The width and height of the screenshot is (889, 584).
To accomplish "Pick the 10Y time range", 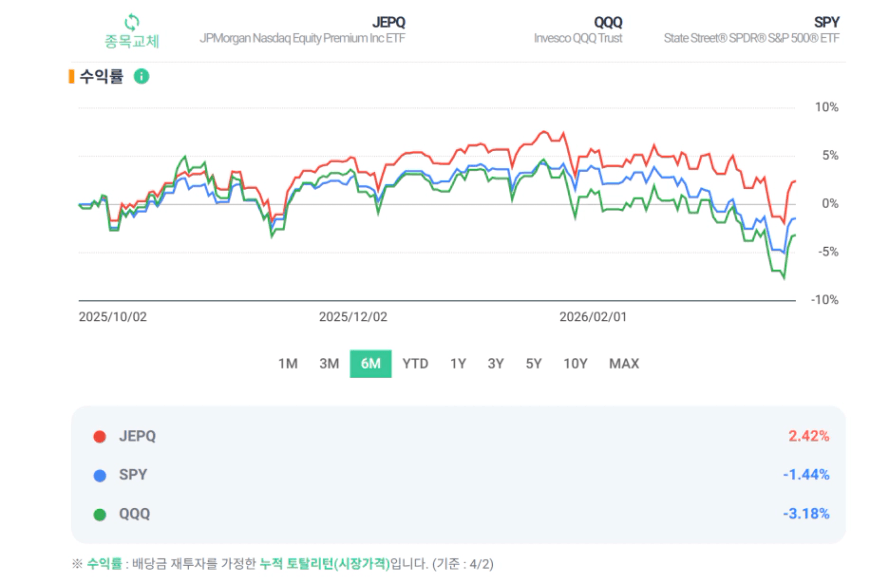I will [575, 363].
